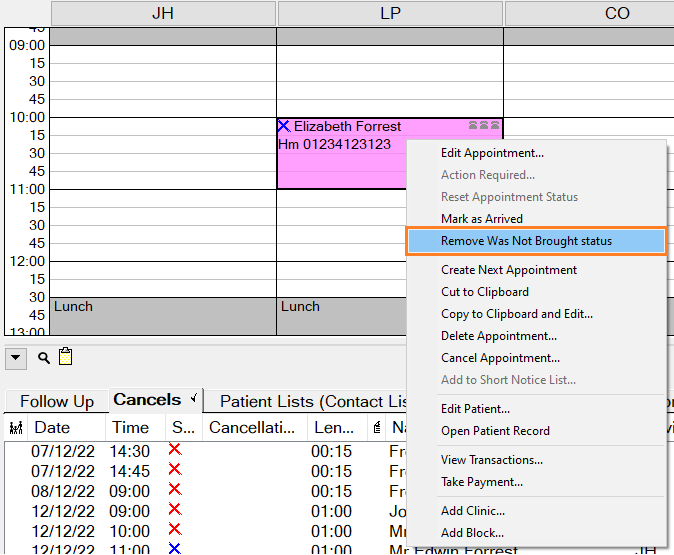Click the blue X status for 12/12/22 11:00

(x=176, y=549)
